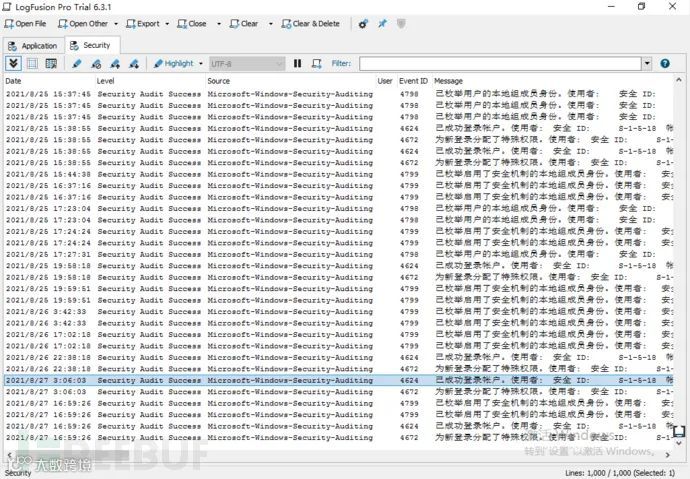This screenshot has height=479, width=690.
Task: Click the bookmark icon at bottom right
Action: coord(679,431)
